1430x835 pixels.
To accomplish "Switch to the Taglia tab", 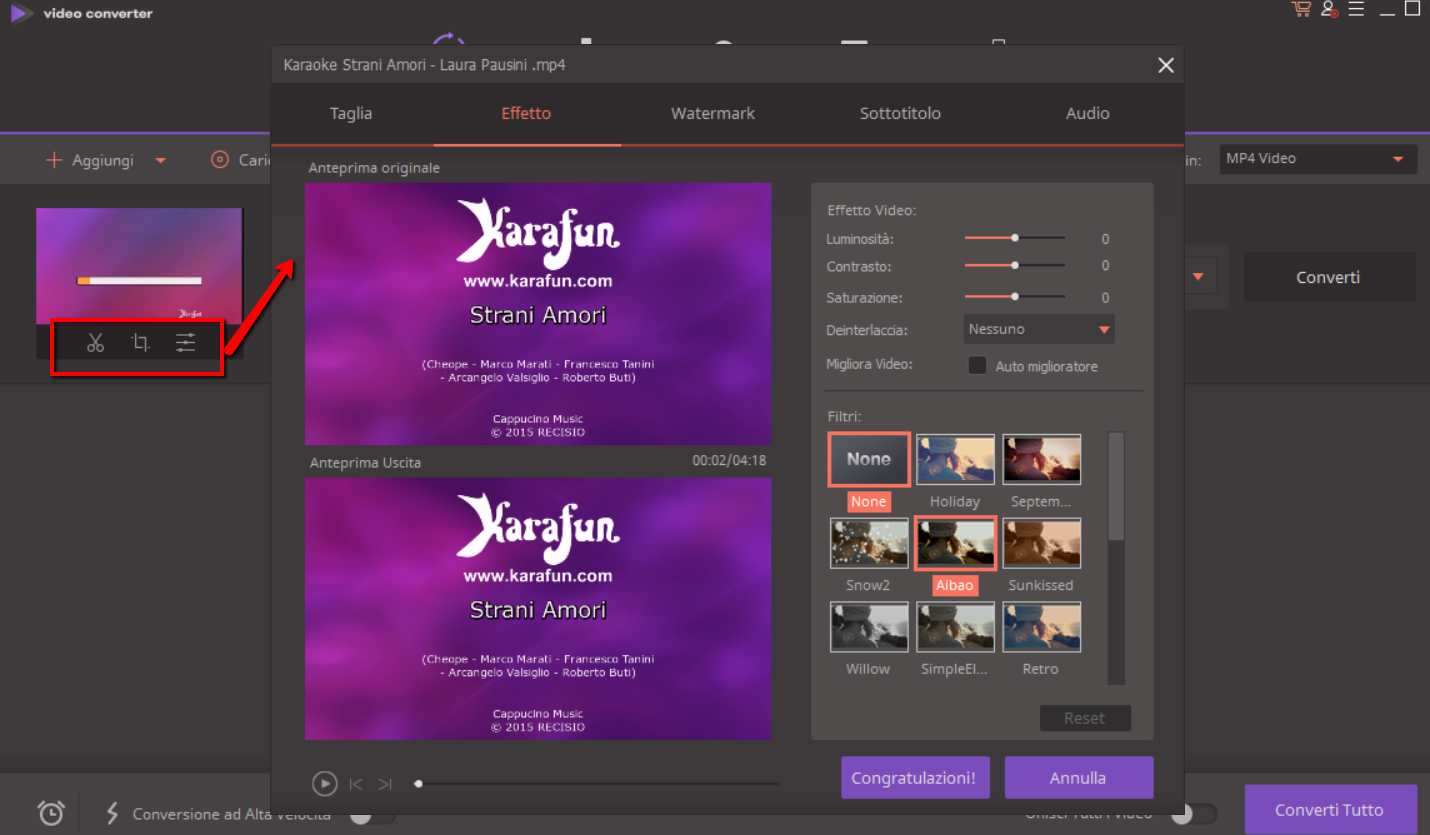I will [351, 113].
